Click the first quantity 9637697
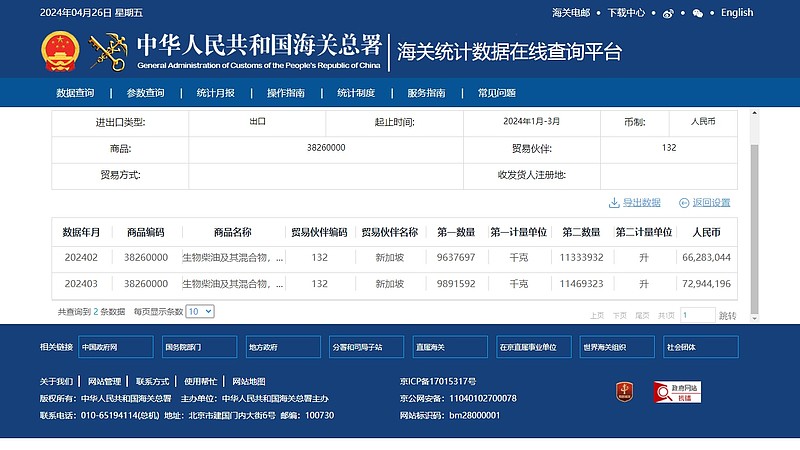Viewport: 800px width, 450px height. tap(456, 258)
